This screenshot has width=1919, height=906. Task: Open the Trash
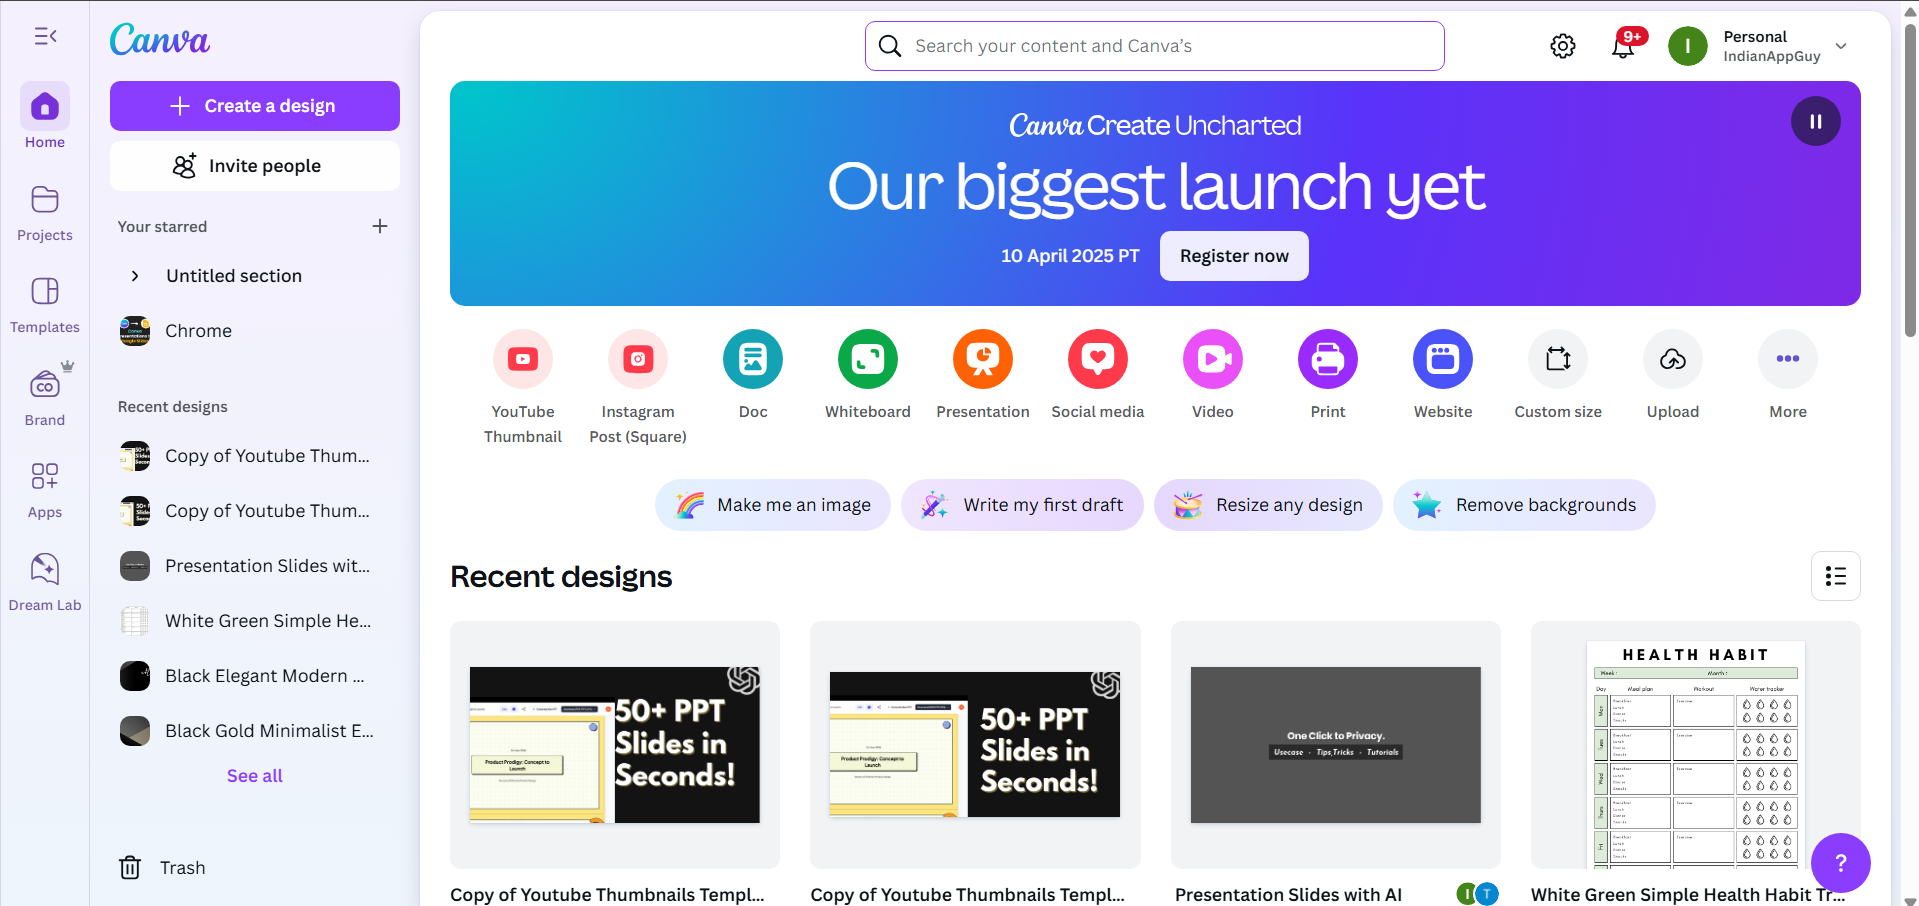(162, 868)
